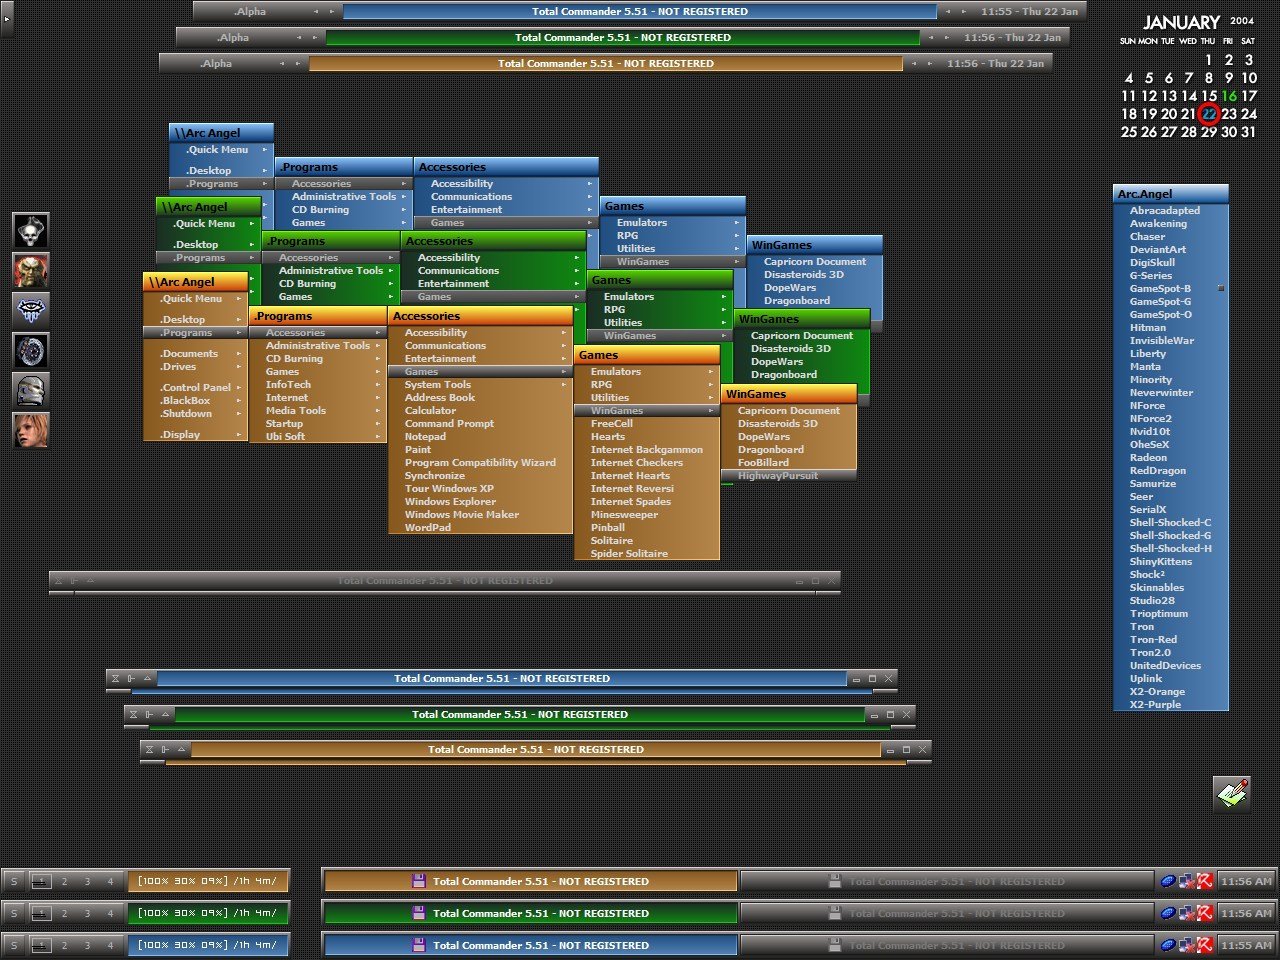
Task: Open Windows Movie Maker entry
Action: tap(480, 515)
